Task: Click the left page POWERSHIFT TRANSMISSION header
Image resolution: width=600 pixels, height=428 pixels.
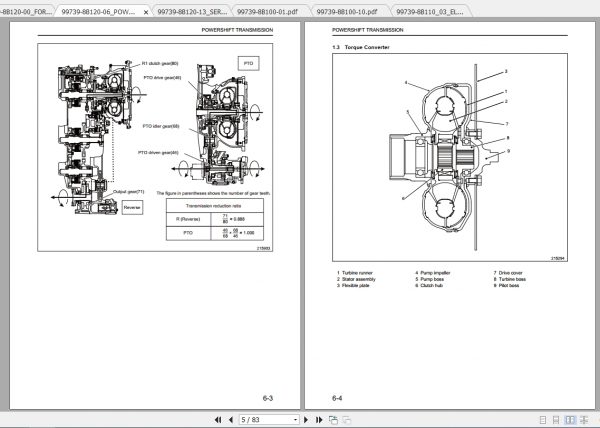Action: pyautogui.click(x=237, y=30)
